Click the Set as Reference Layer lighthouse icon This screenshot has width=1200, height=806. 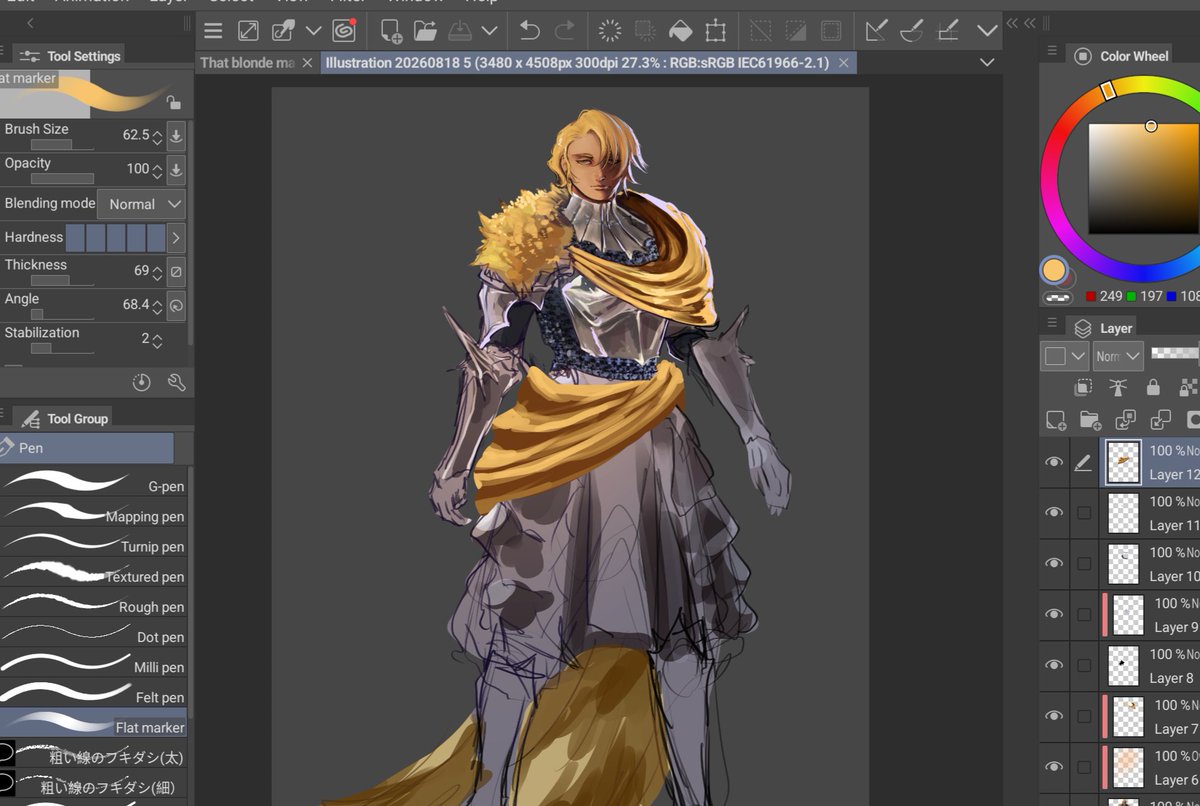(x=1118, y=387)
